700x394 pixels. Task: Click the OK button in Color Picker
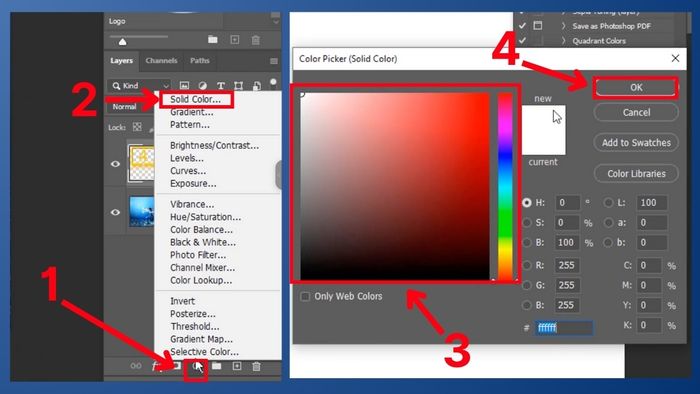click(x=636, y=87)
